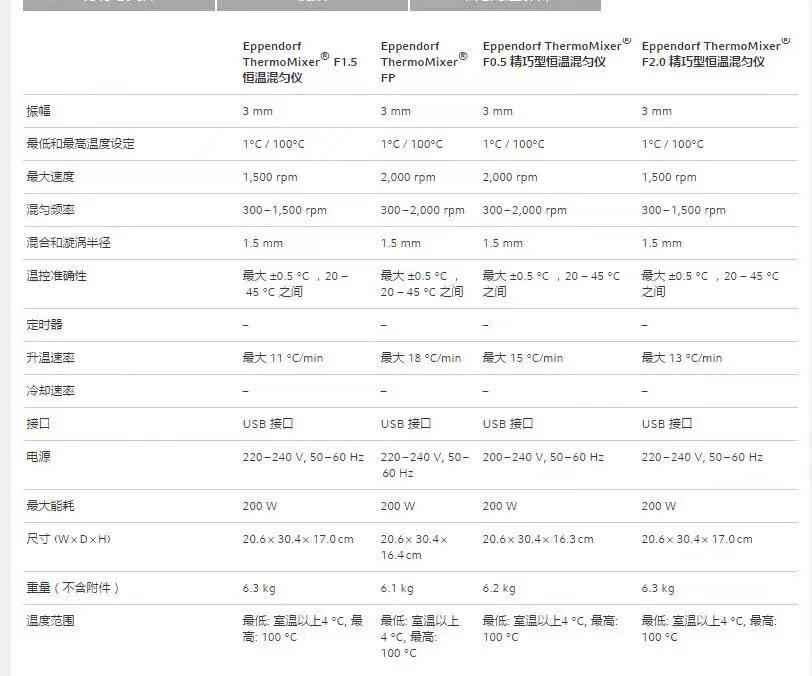The width and height of the screenshot is (812, 676).
Task: Select the 20.6×30.4×16.3 cm dimension value
Action: coord(538,539)
